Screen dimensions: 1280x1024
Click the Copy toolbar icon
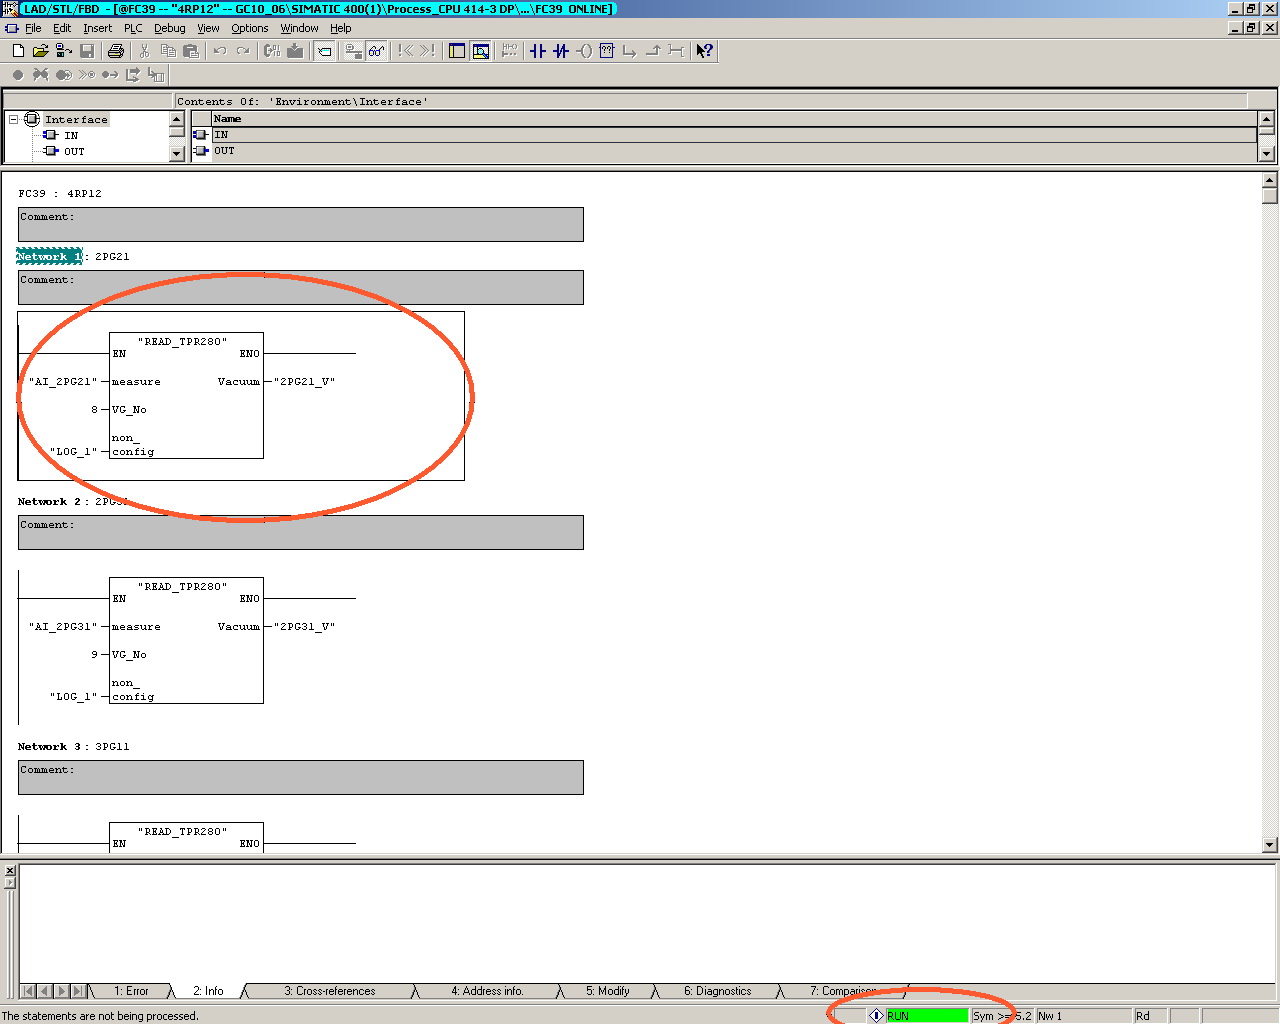(x=168, y=51)
